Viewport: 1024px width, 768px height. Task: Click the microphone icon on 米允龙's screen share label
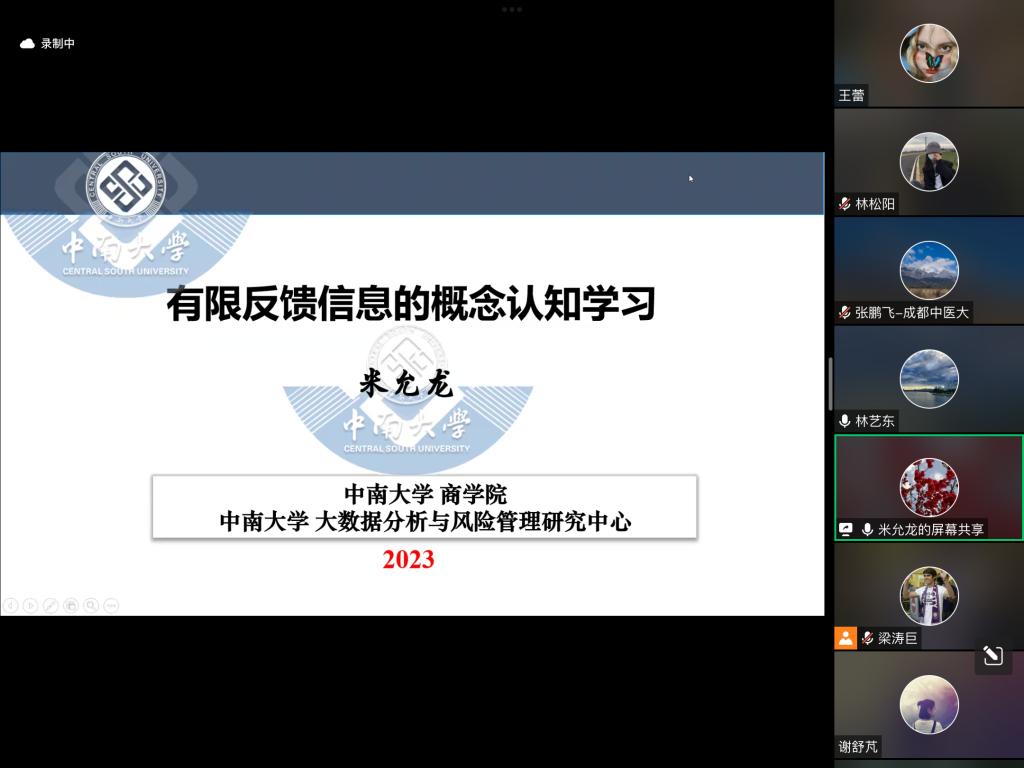[868, 527]
